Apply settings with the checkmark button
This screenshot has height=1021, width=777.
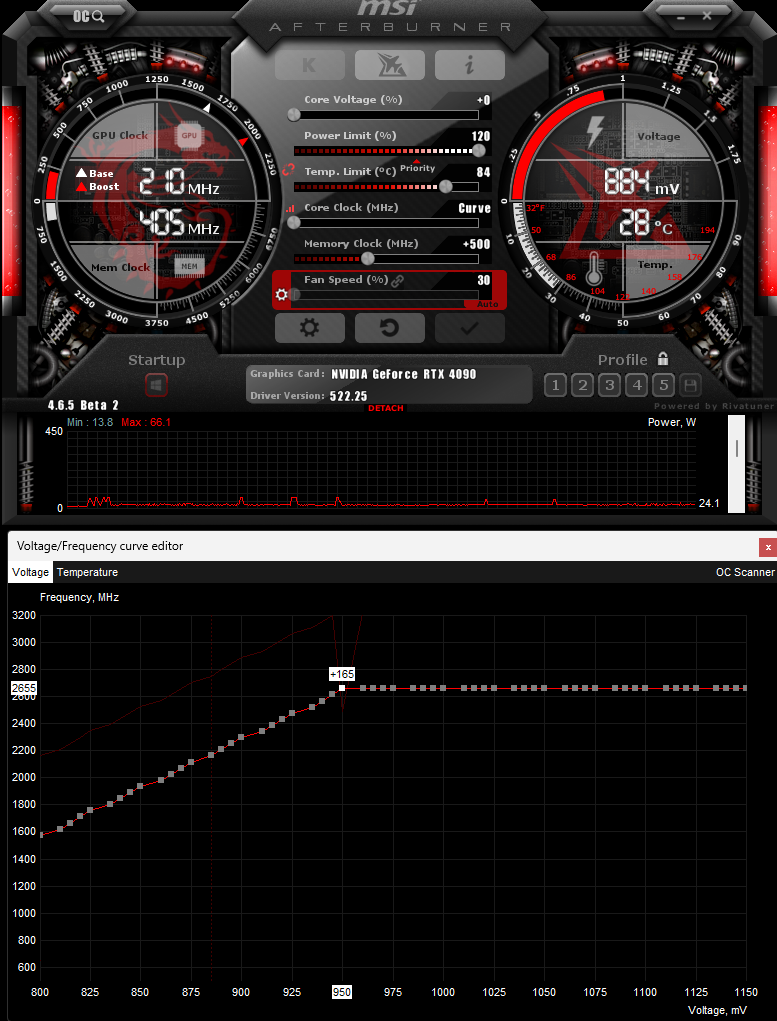[x=470, y=328]
